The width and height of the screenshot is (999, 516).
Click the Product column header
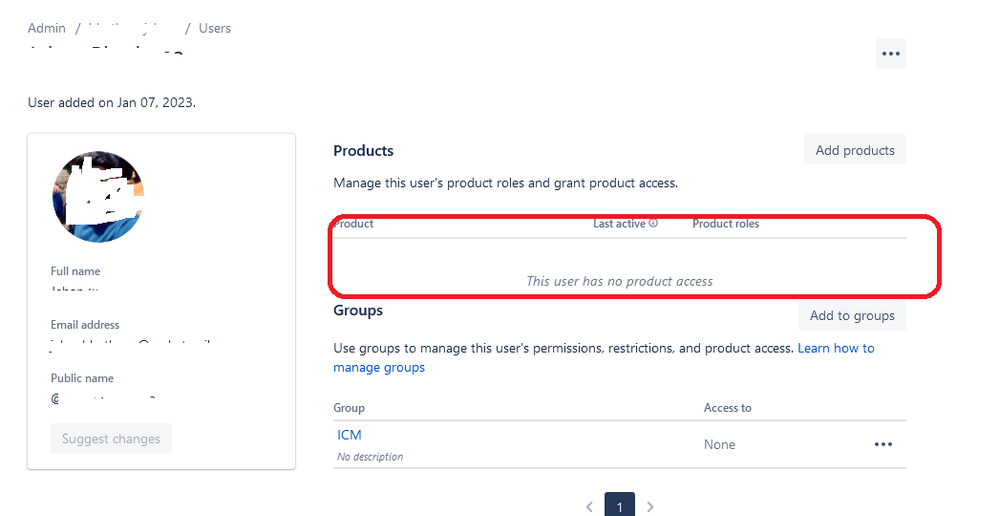click(354, 224)
